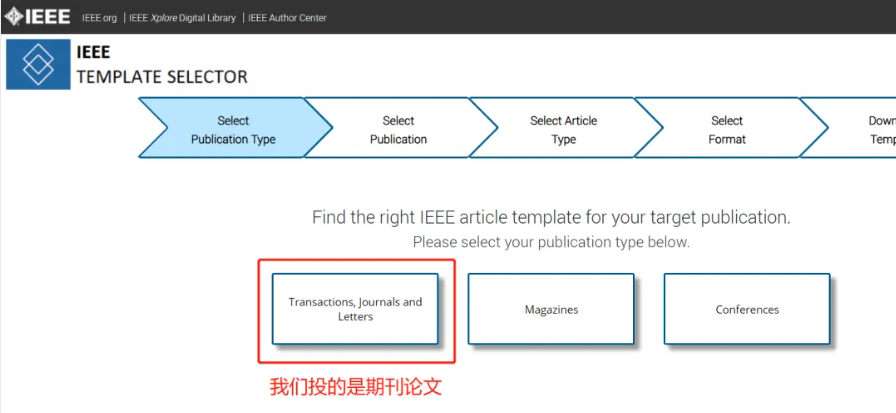Screen dimensions: 896x413
Task: Click the blue Template Selector diamond logo
Action: coord(38,65)
